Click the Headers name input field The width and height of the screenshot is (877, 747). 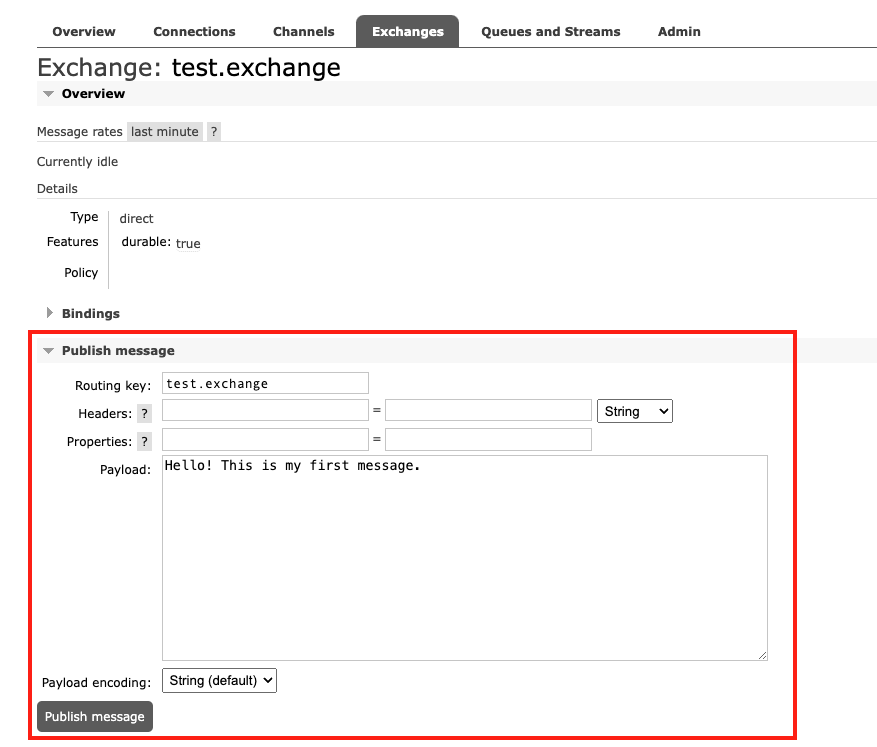point(265,411)
